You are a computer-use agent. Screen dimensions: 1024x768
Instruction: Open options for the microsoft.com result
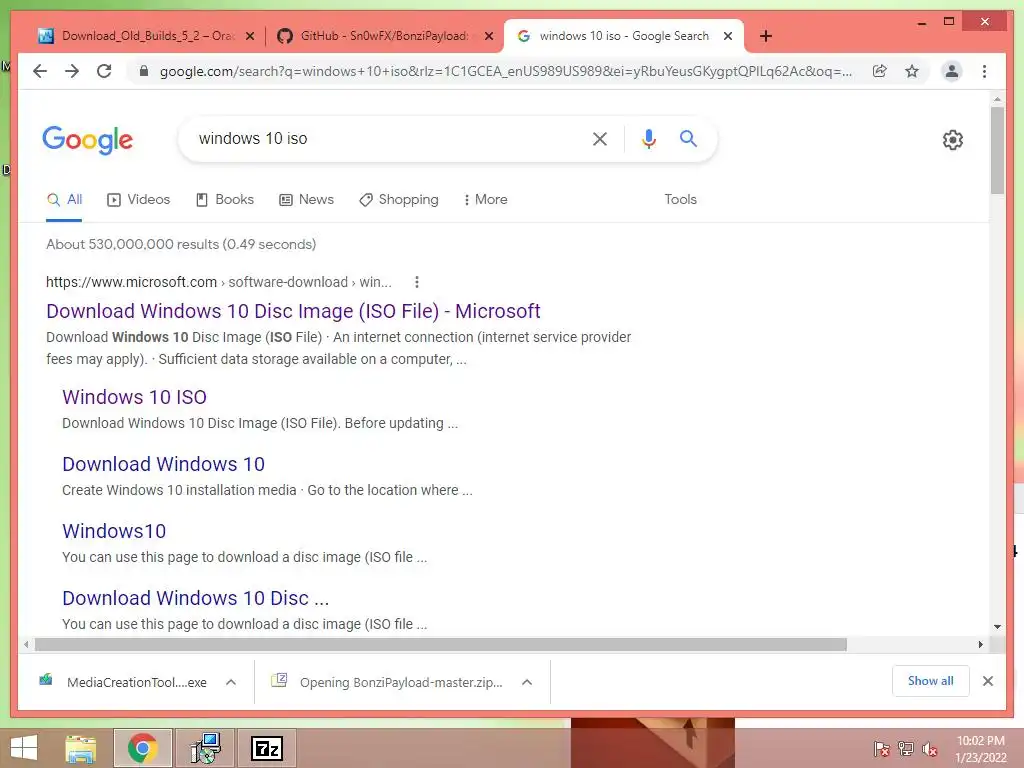417,282
